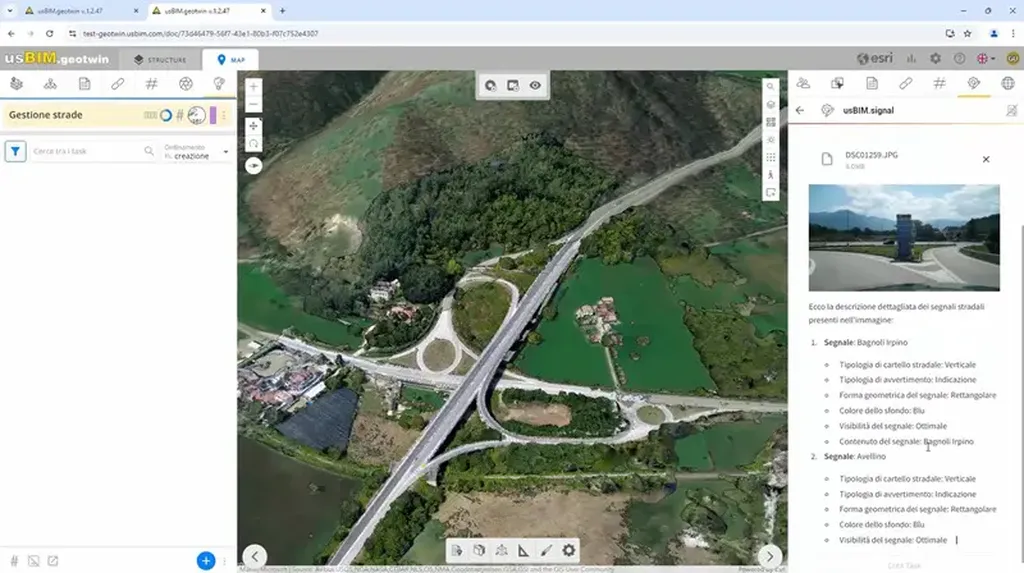This screenshot has width=1024, height=573.
Task: Open the measure tool in bottom map toolbar
Action: [523, 550]
